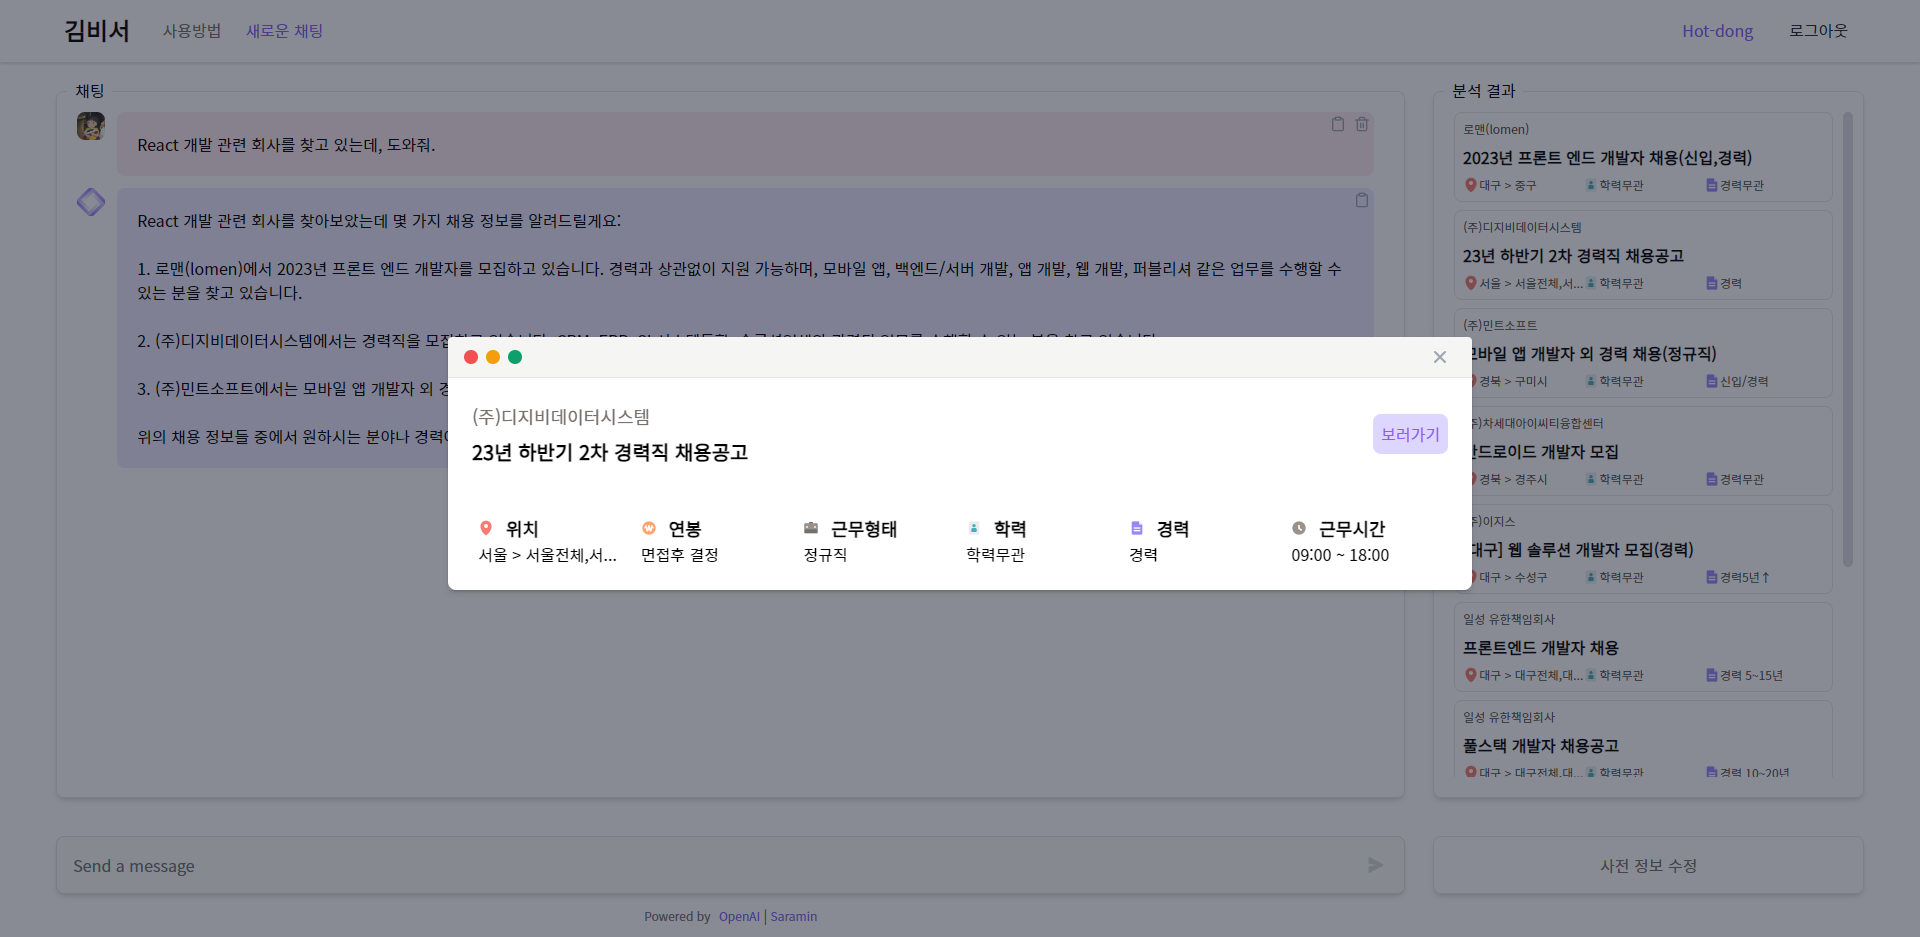This screenshot has height=937, width=1920.
Task: Click the 근무시간 clock icon in popup
Action: pyautogui.click(x=1299, y=528)
